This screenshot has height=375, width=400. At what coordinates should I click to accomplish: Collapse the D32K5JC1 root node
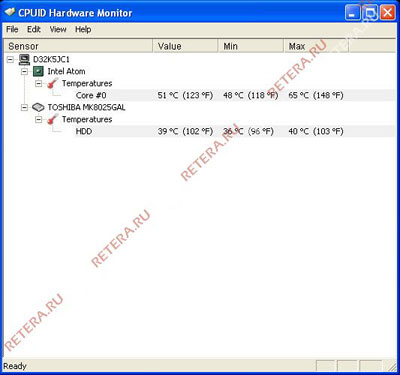pos(10,60)
